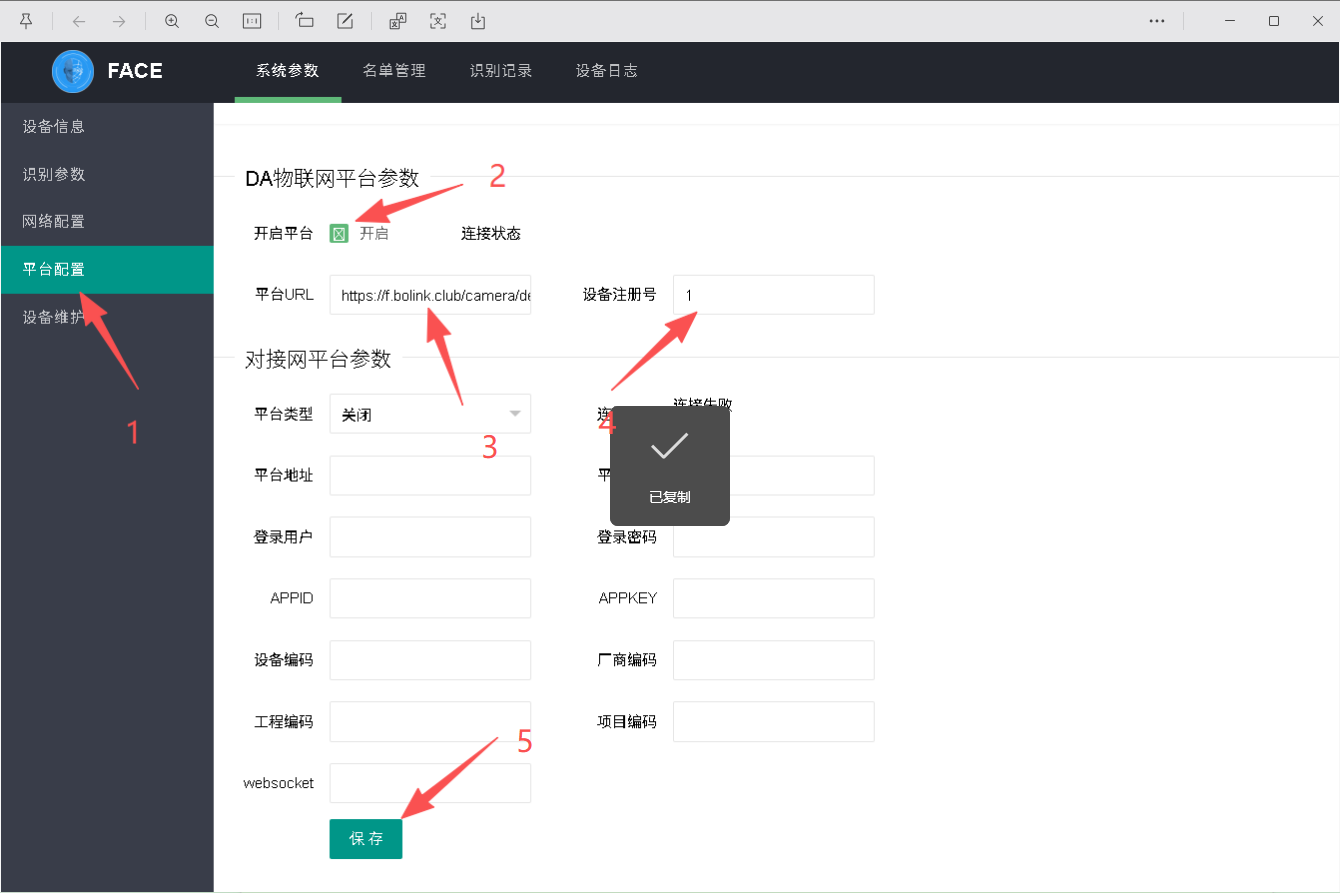Open the 系统参数 tab

287,71
